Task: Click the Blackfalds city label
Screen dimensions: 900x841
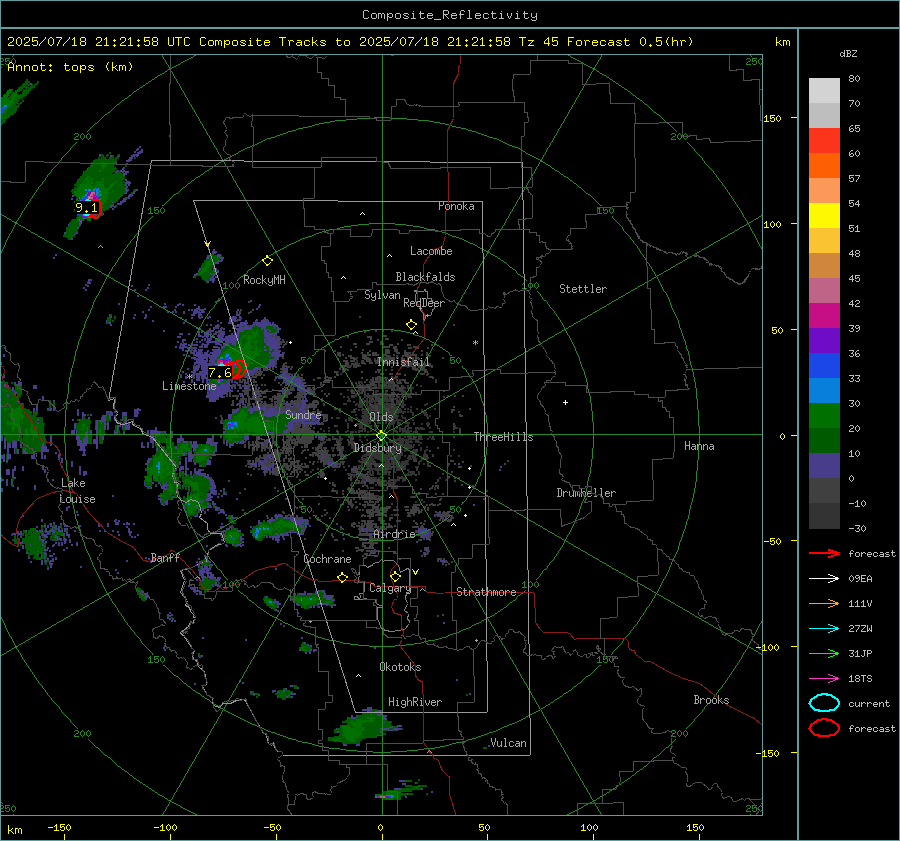Action: (425, 277)
